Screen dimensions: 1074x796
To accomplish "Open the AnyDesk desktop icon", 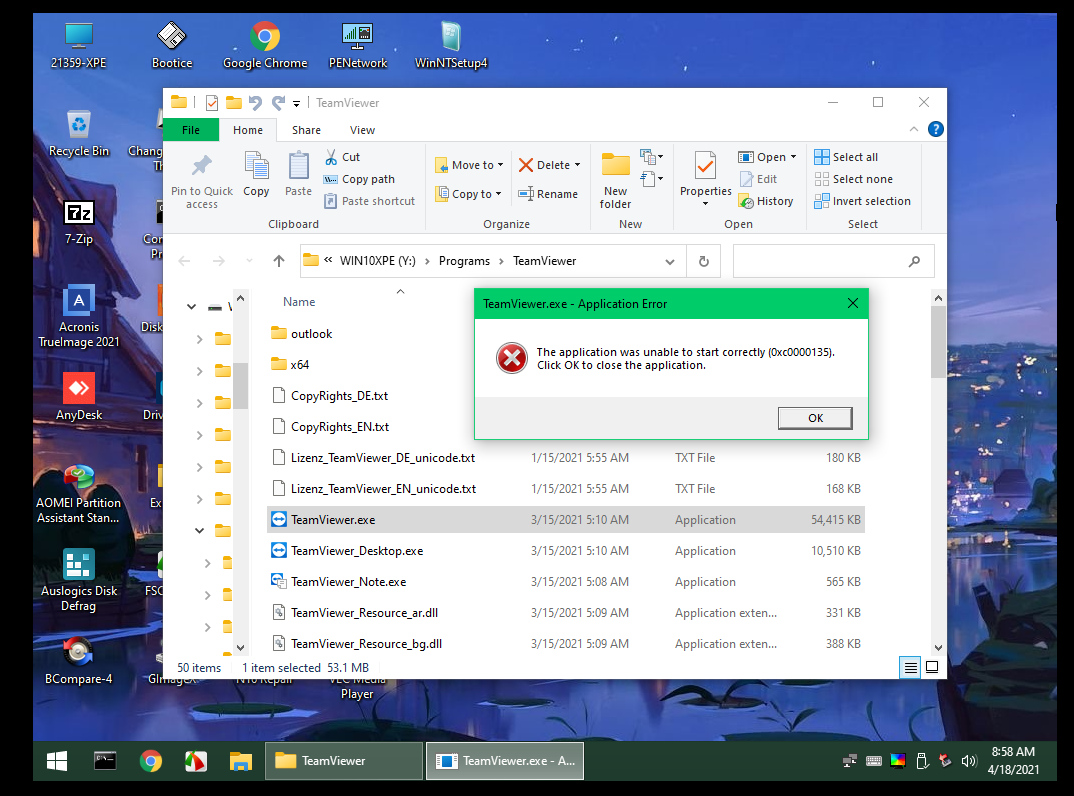I will [x=79, y=397].
